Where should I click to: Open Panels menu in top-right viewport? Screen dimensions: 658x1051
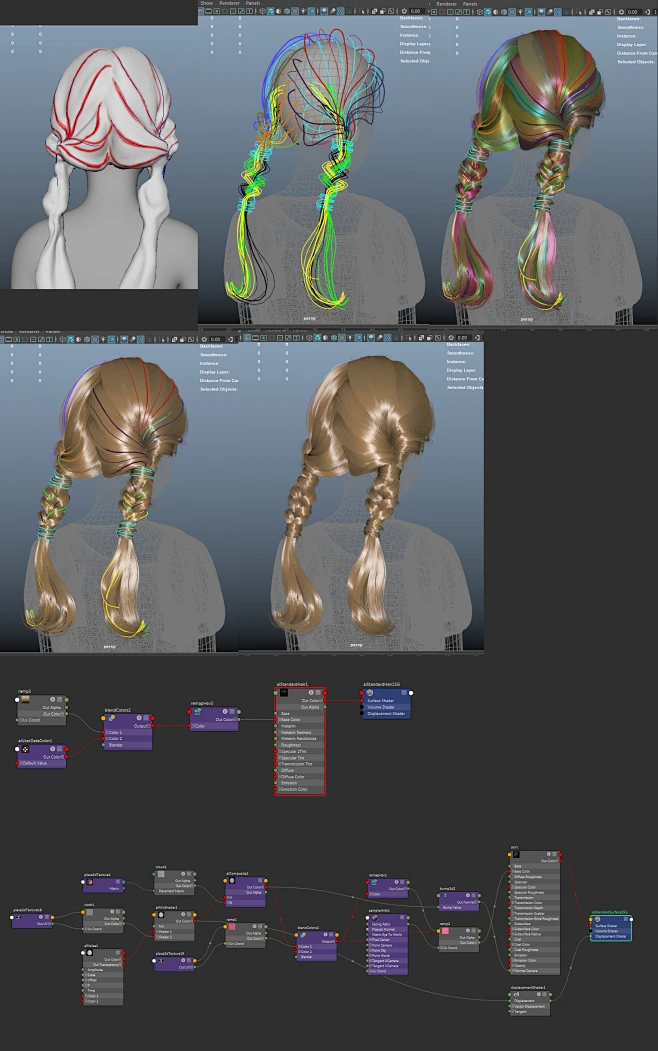[469, 4]
